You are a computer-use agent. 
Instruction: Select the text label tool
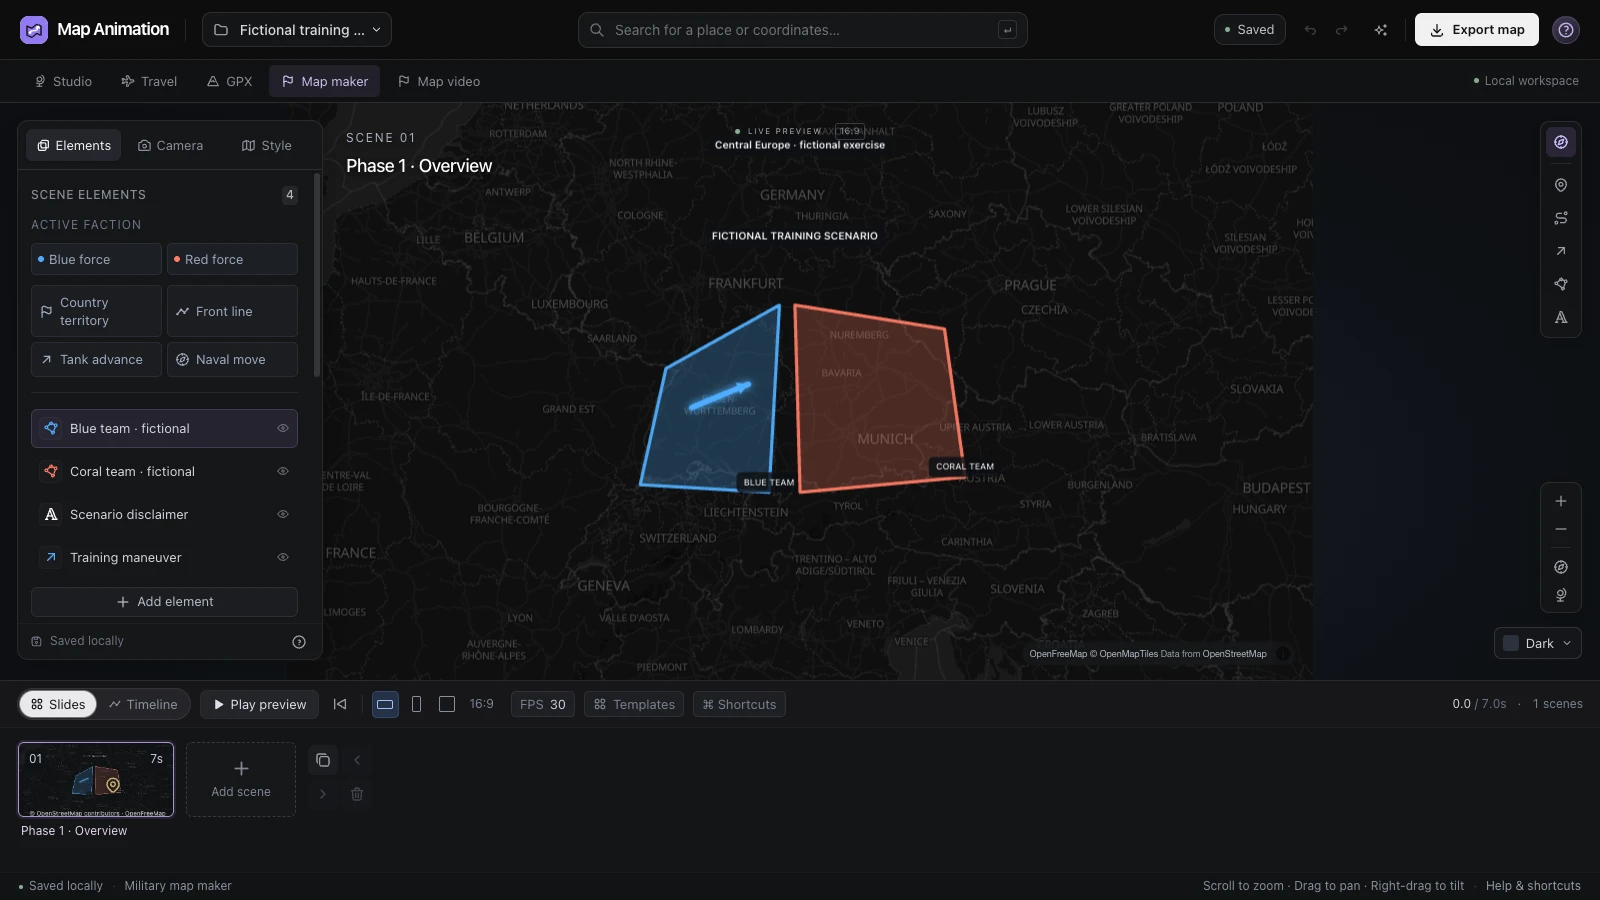coord(1561,317)
